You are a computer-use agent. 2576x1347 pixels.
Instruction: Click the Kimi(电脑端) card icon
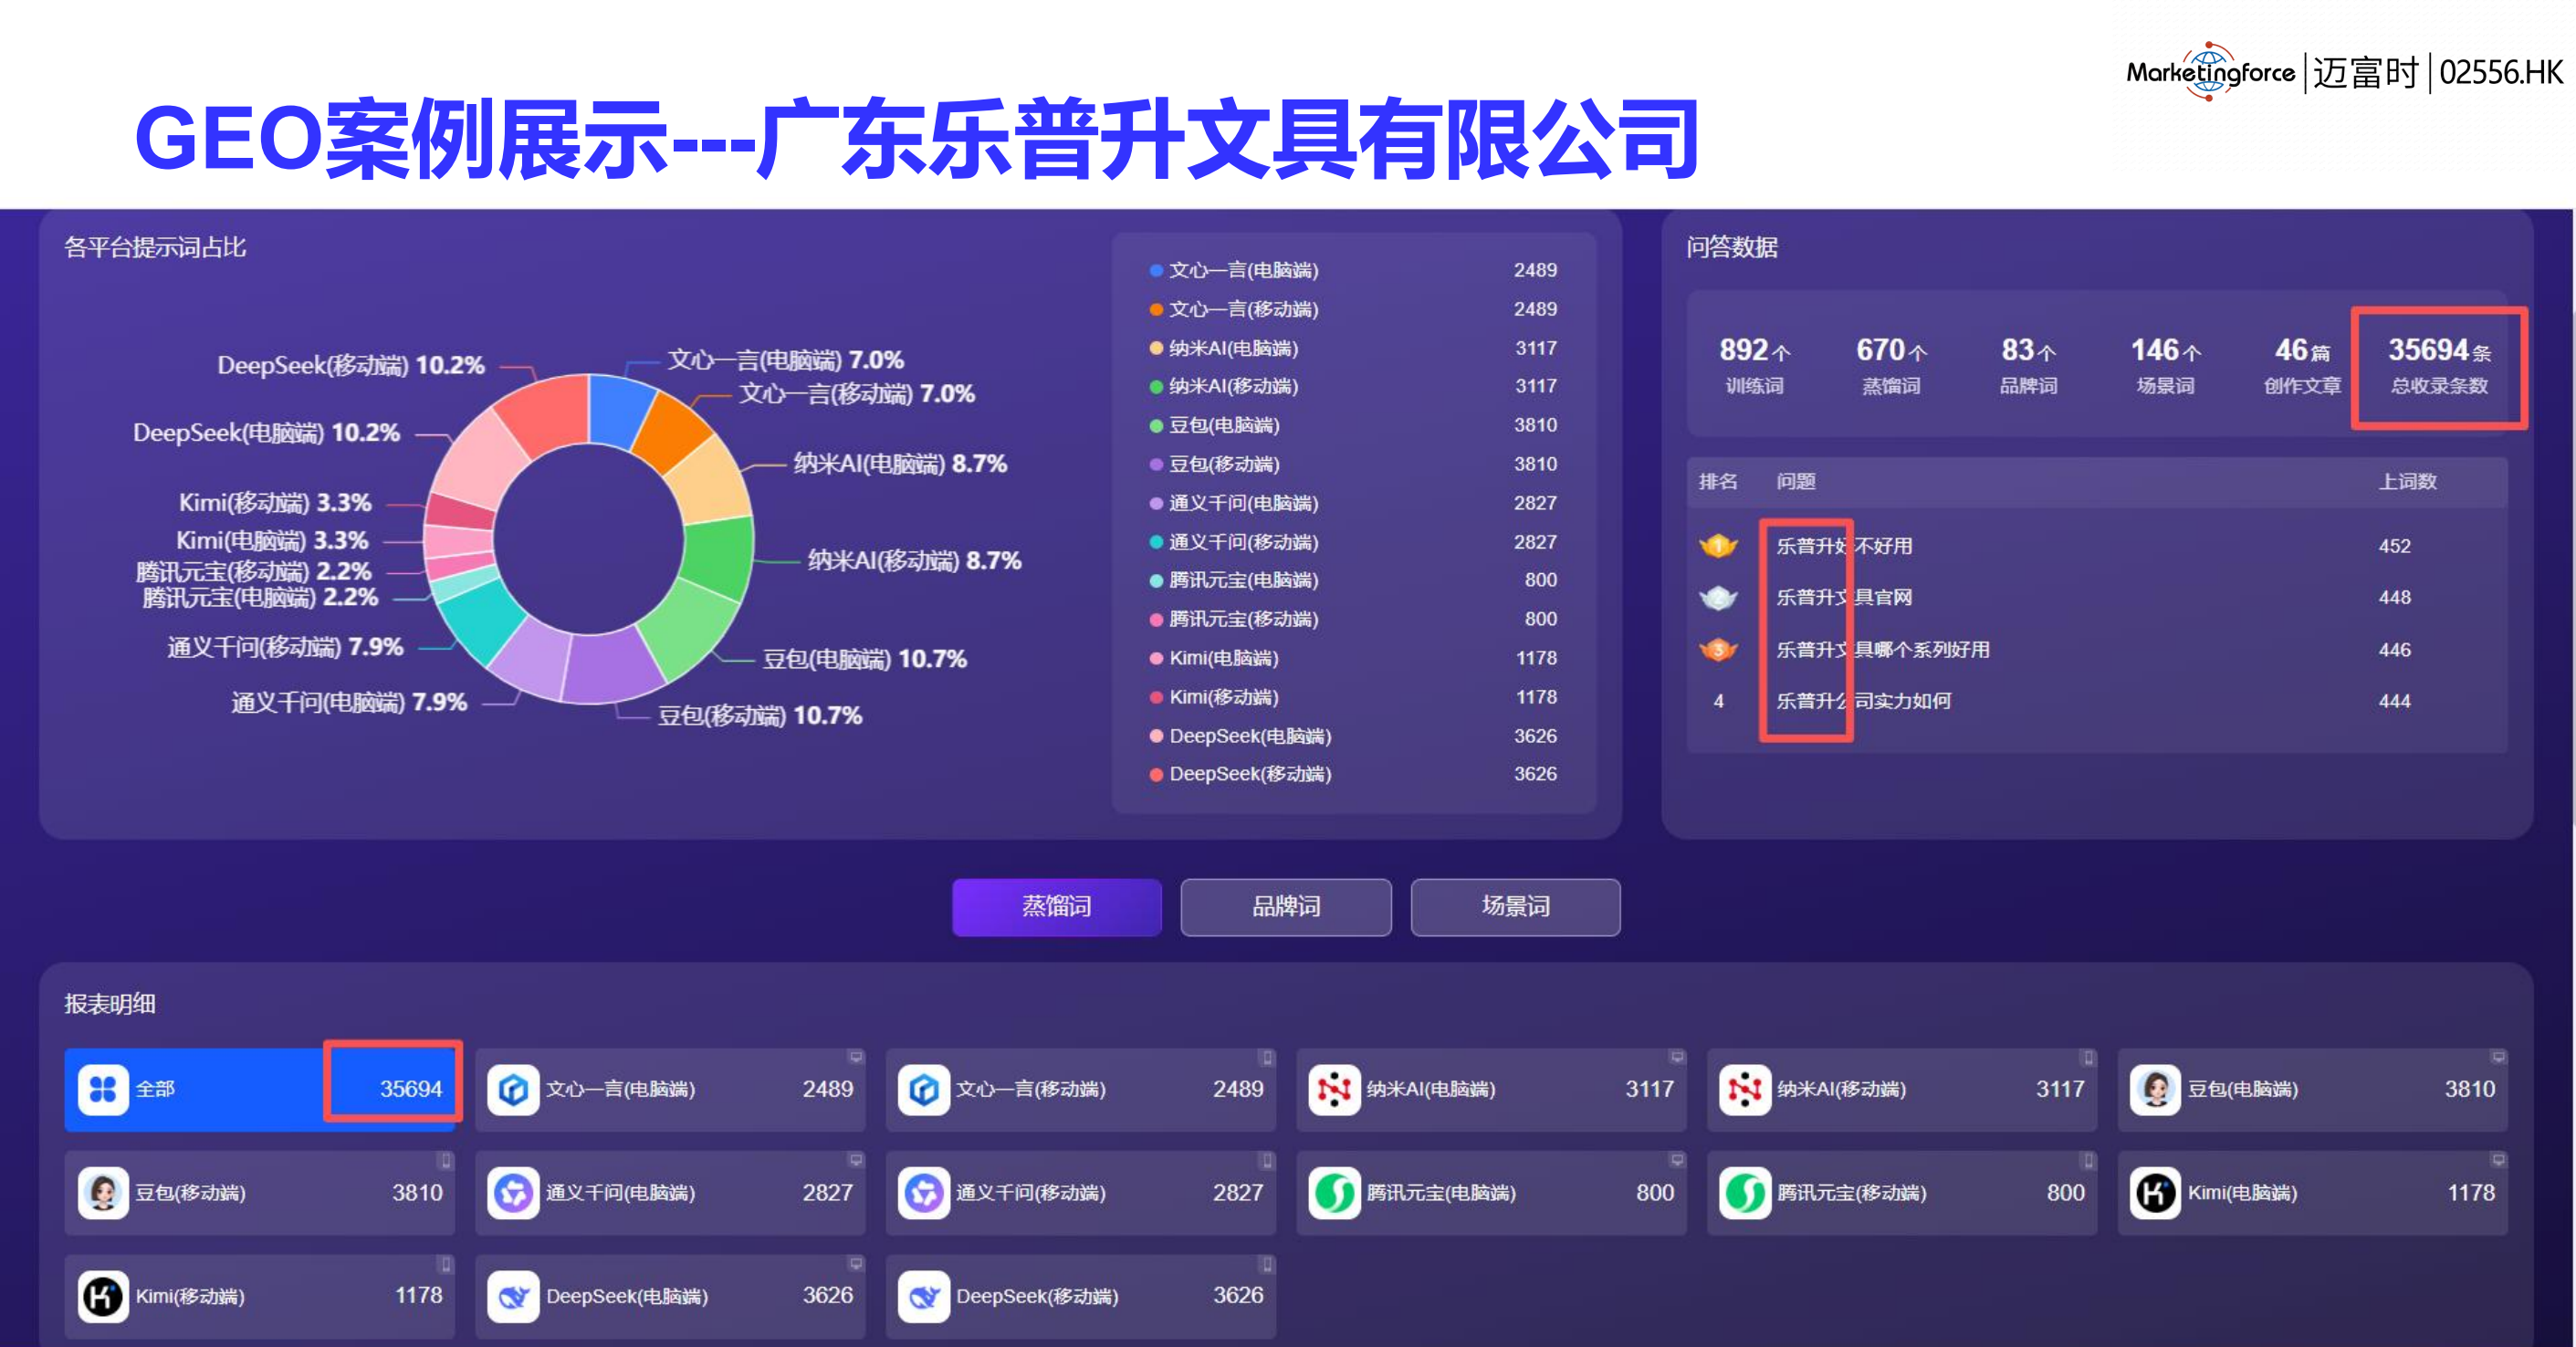2155,1192
